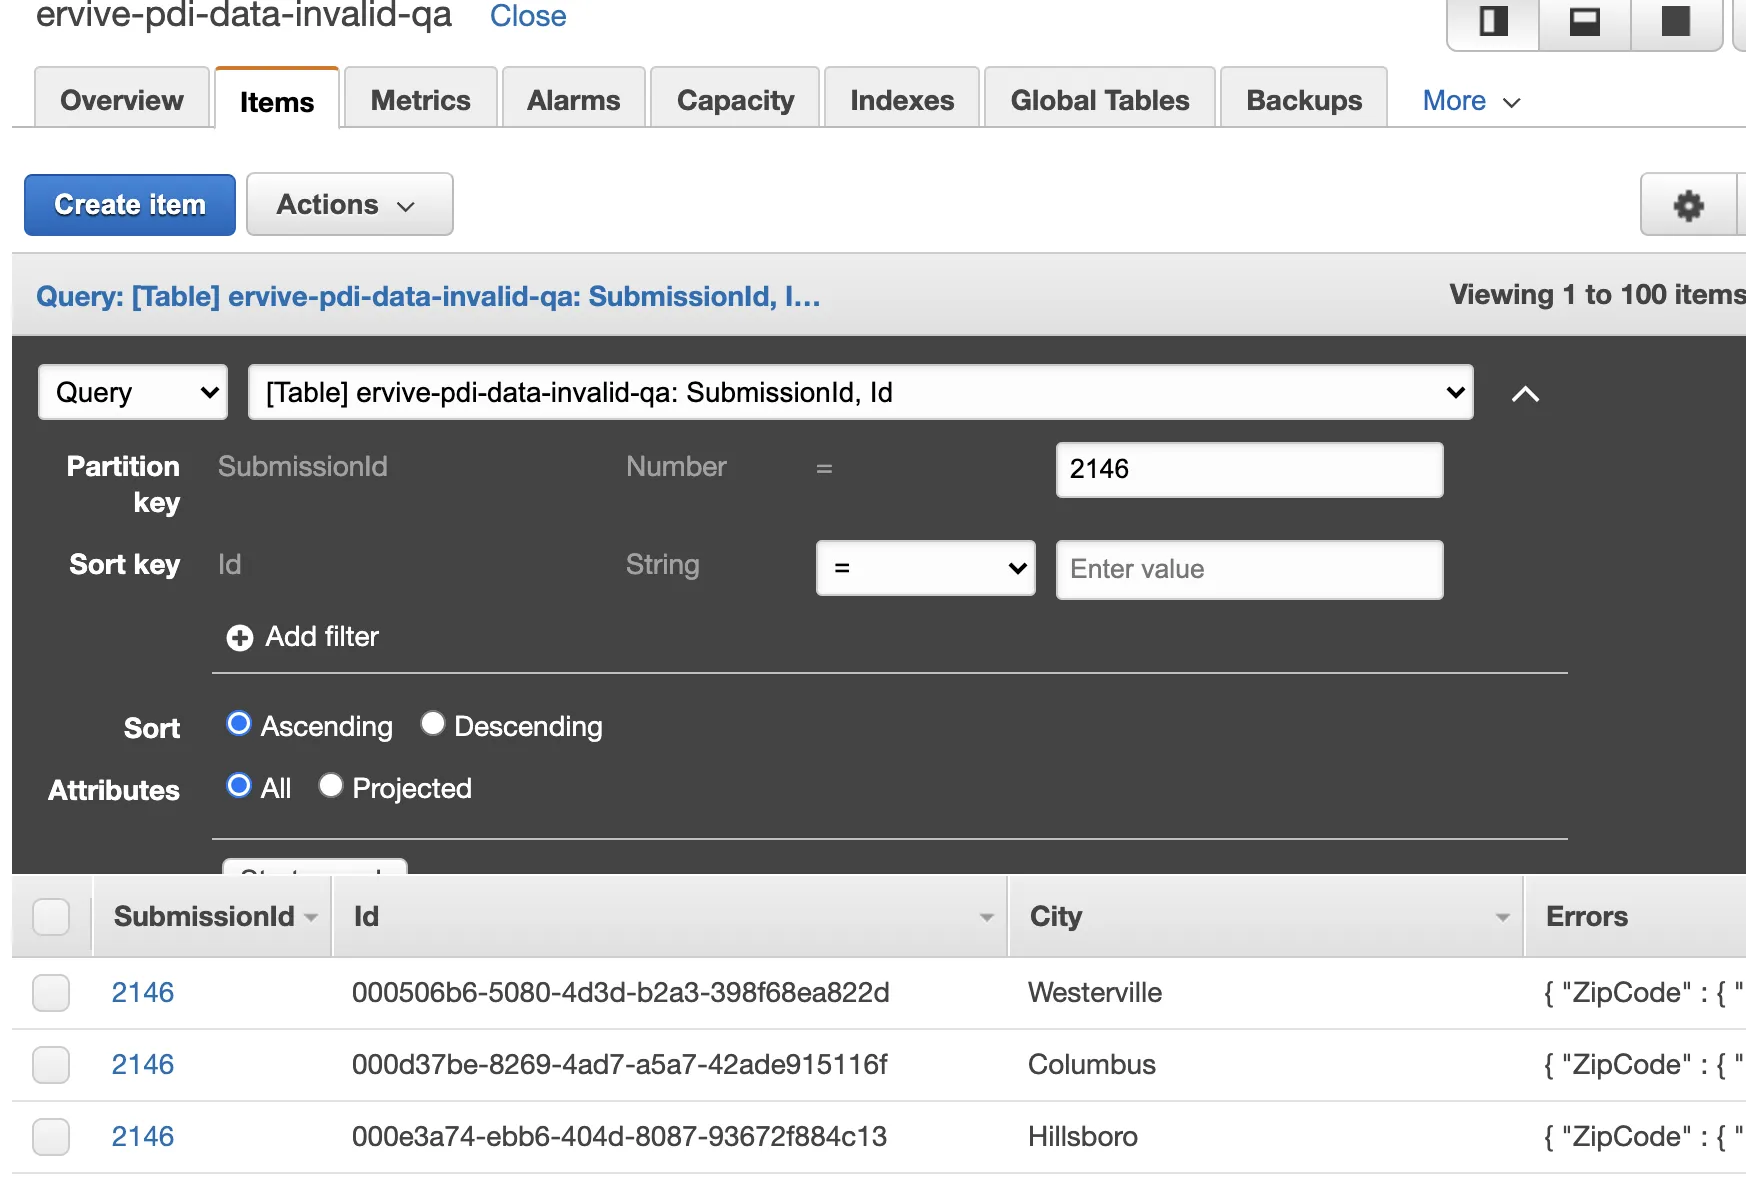The width and height of the screenshot is (1746, 1186).
Task: Check the Westerville row checkbox
Action: (51, 993)
